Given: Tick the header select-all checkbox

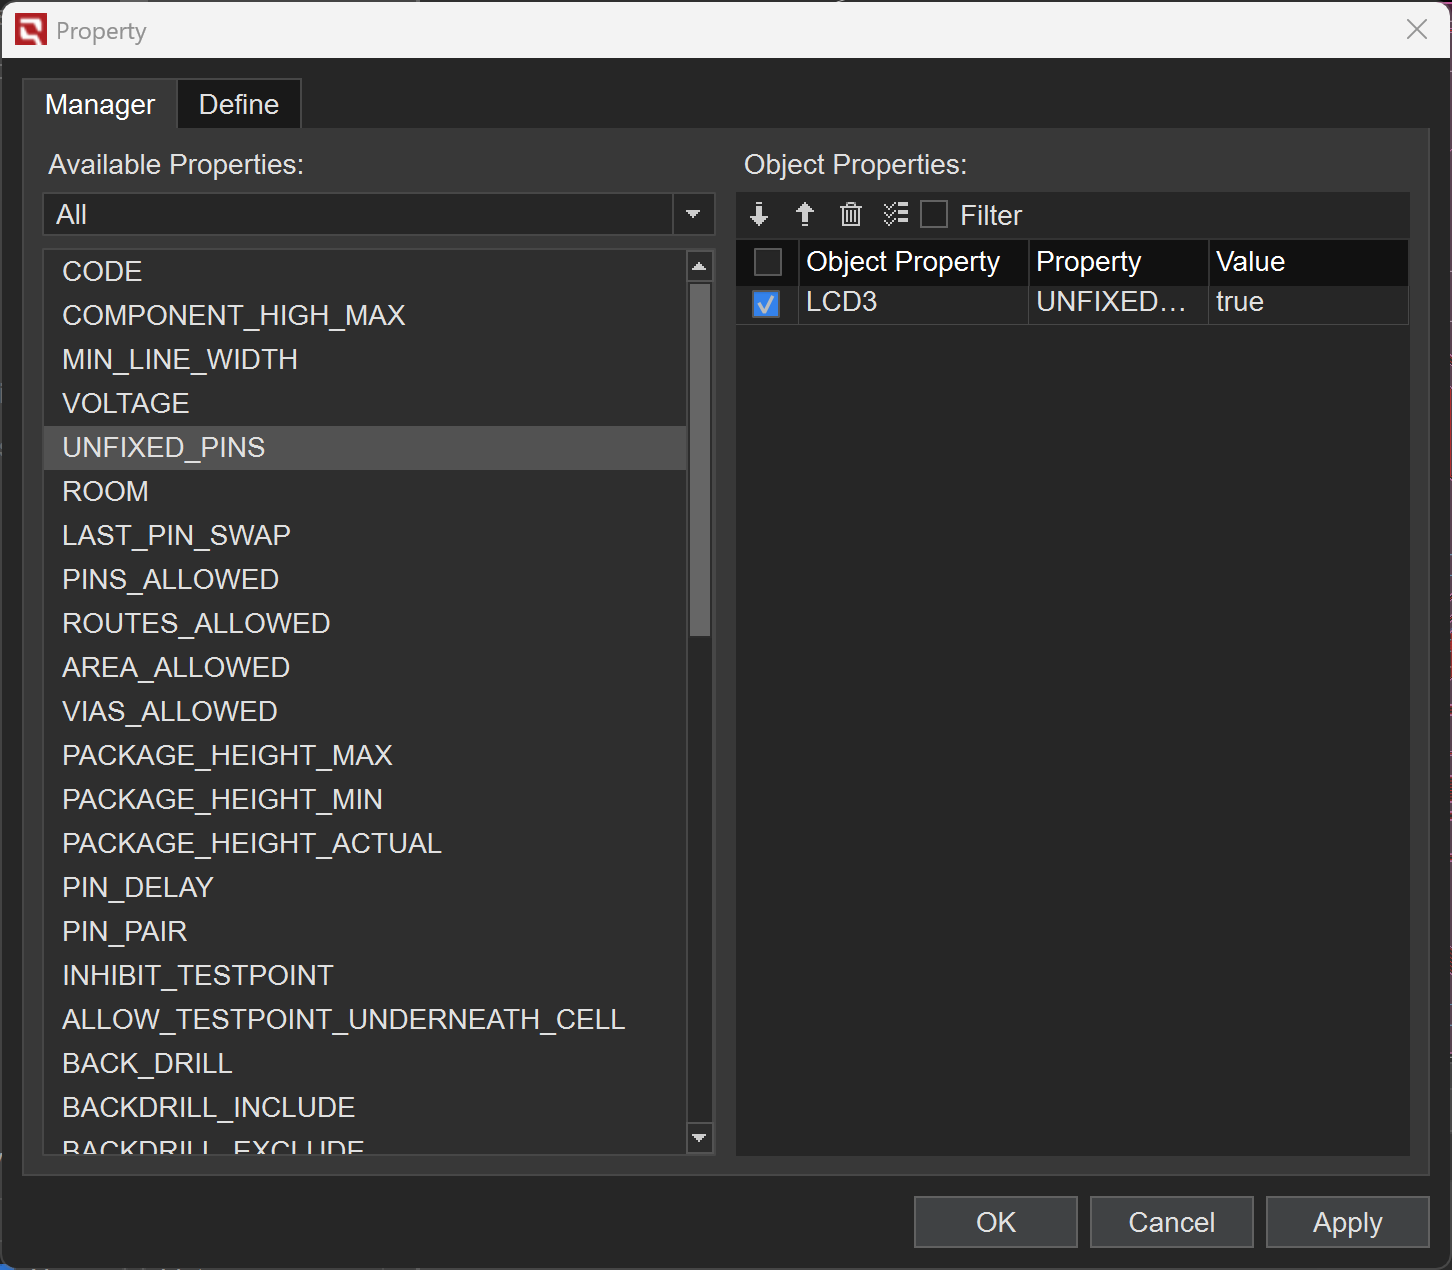Looking at the screenshot, I should click(767, 262).
